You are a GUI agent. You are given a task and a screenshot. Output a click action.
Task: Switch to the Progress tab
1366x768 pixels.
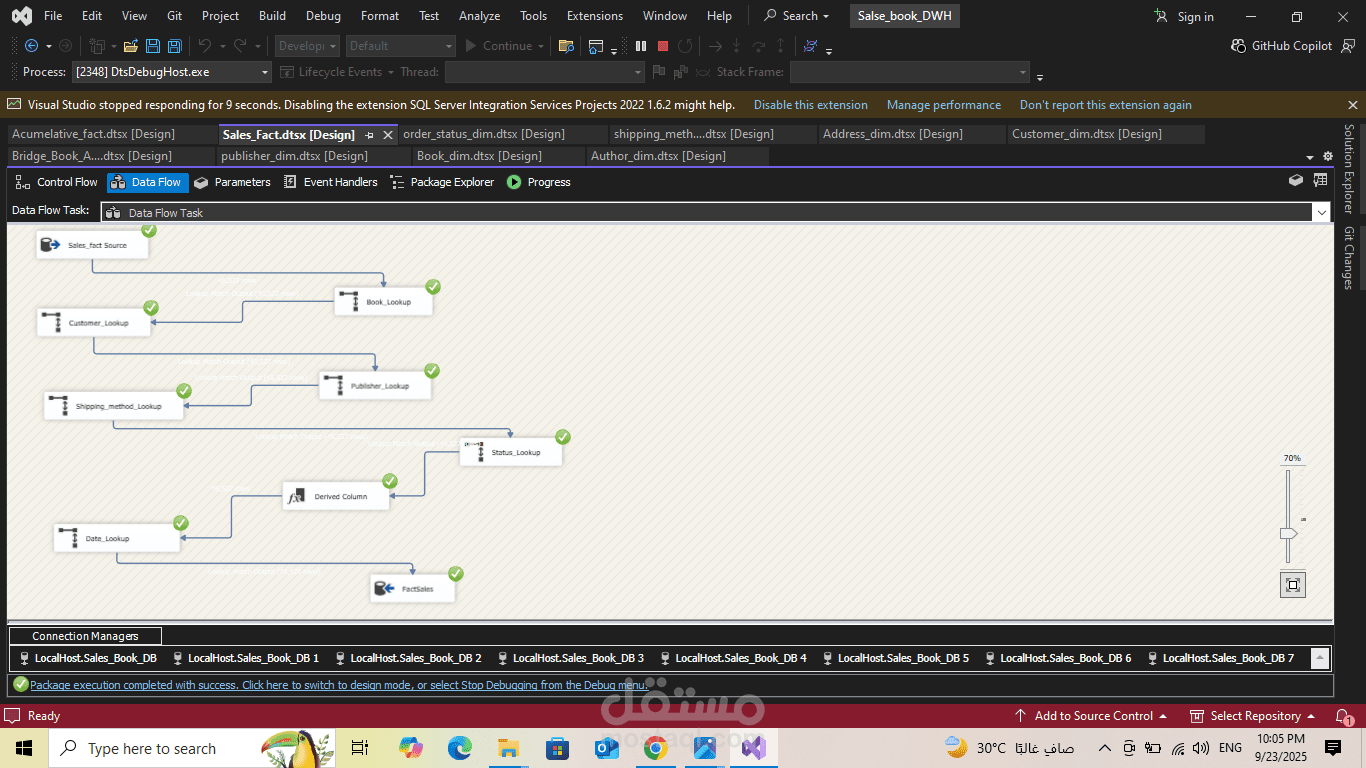coord(538,182)
